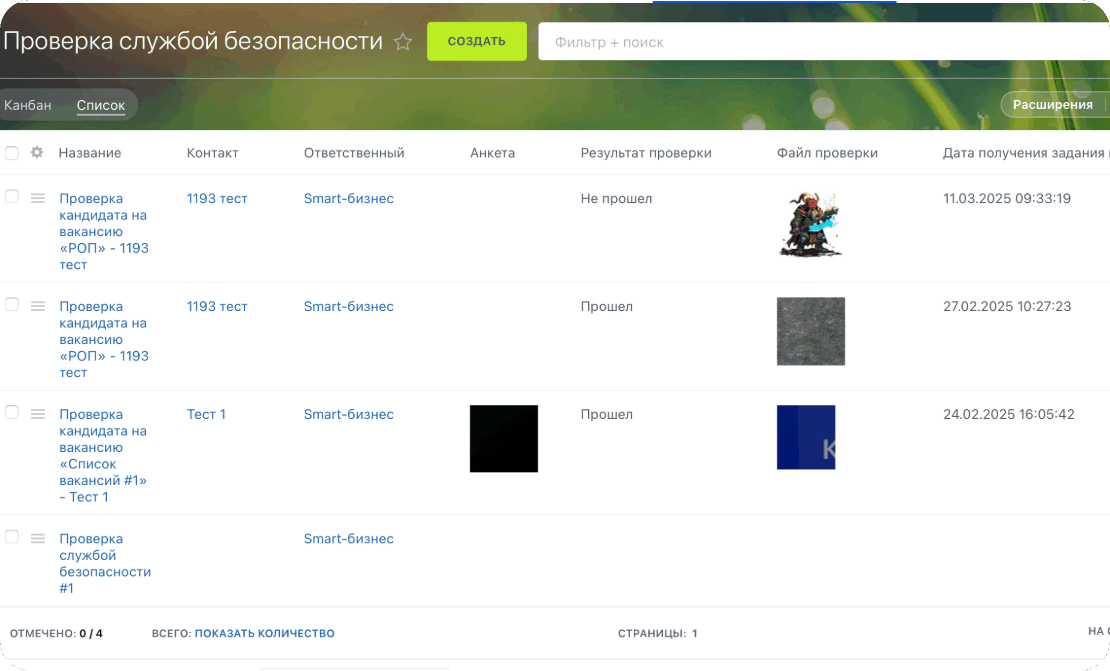Open row menu for 11.03.2025 record
The width and height of the screenshot is (1110, 671).
[38, 198]
